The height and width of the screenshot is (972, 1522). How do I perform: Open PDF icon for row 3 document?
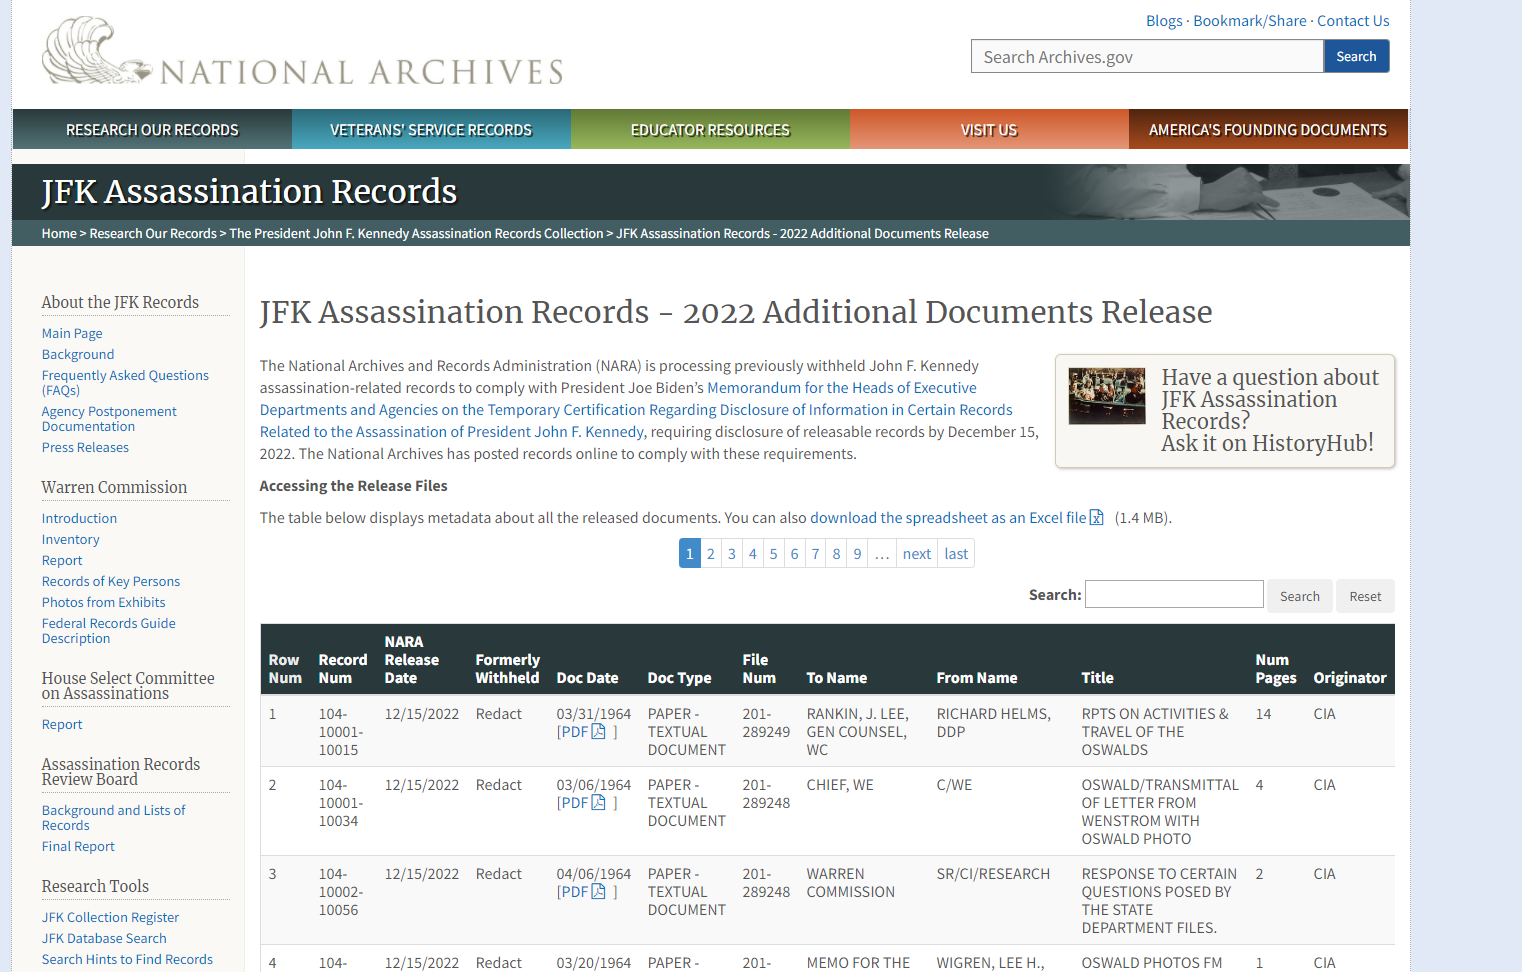pyautogui.click(x=598, y=892)
